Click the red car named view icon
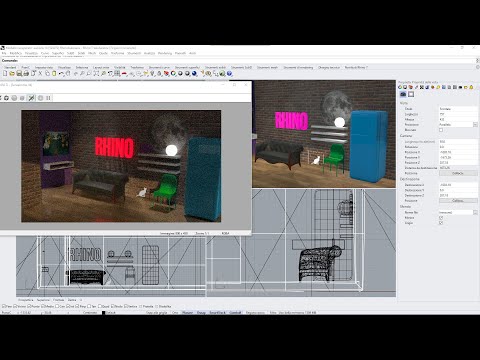Viewport: 480px width, 360px height. click(124, 73)
